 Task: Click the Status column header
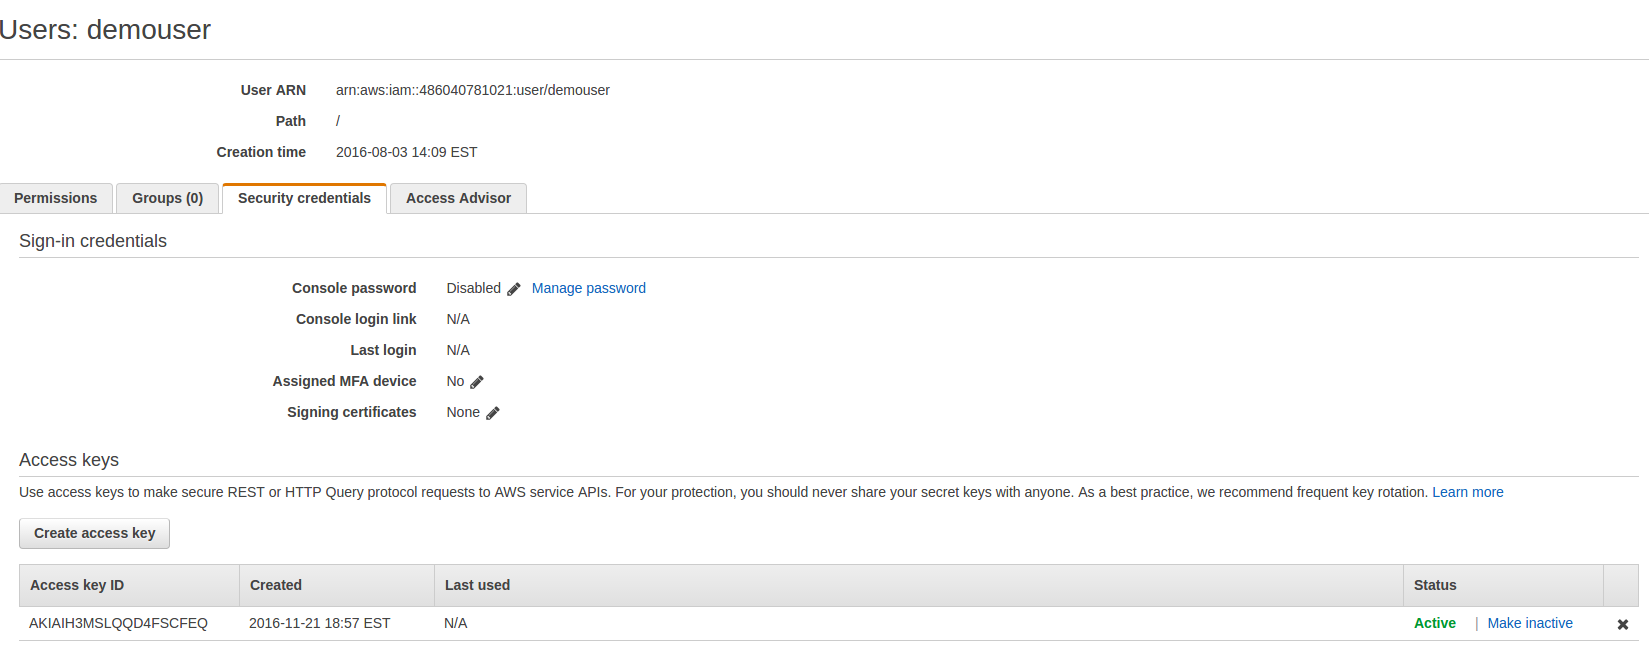point(1435,585)
